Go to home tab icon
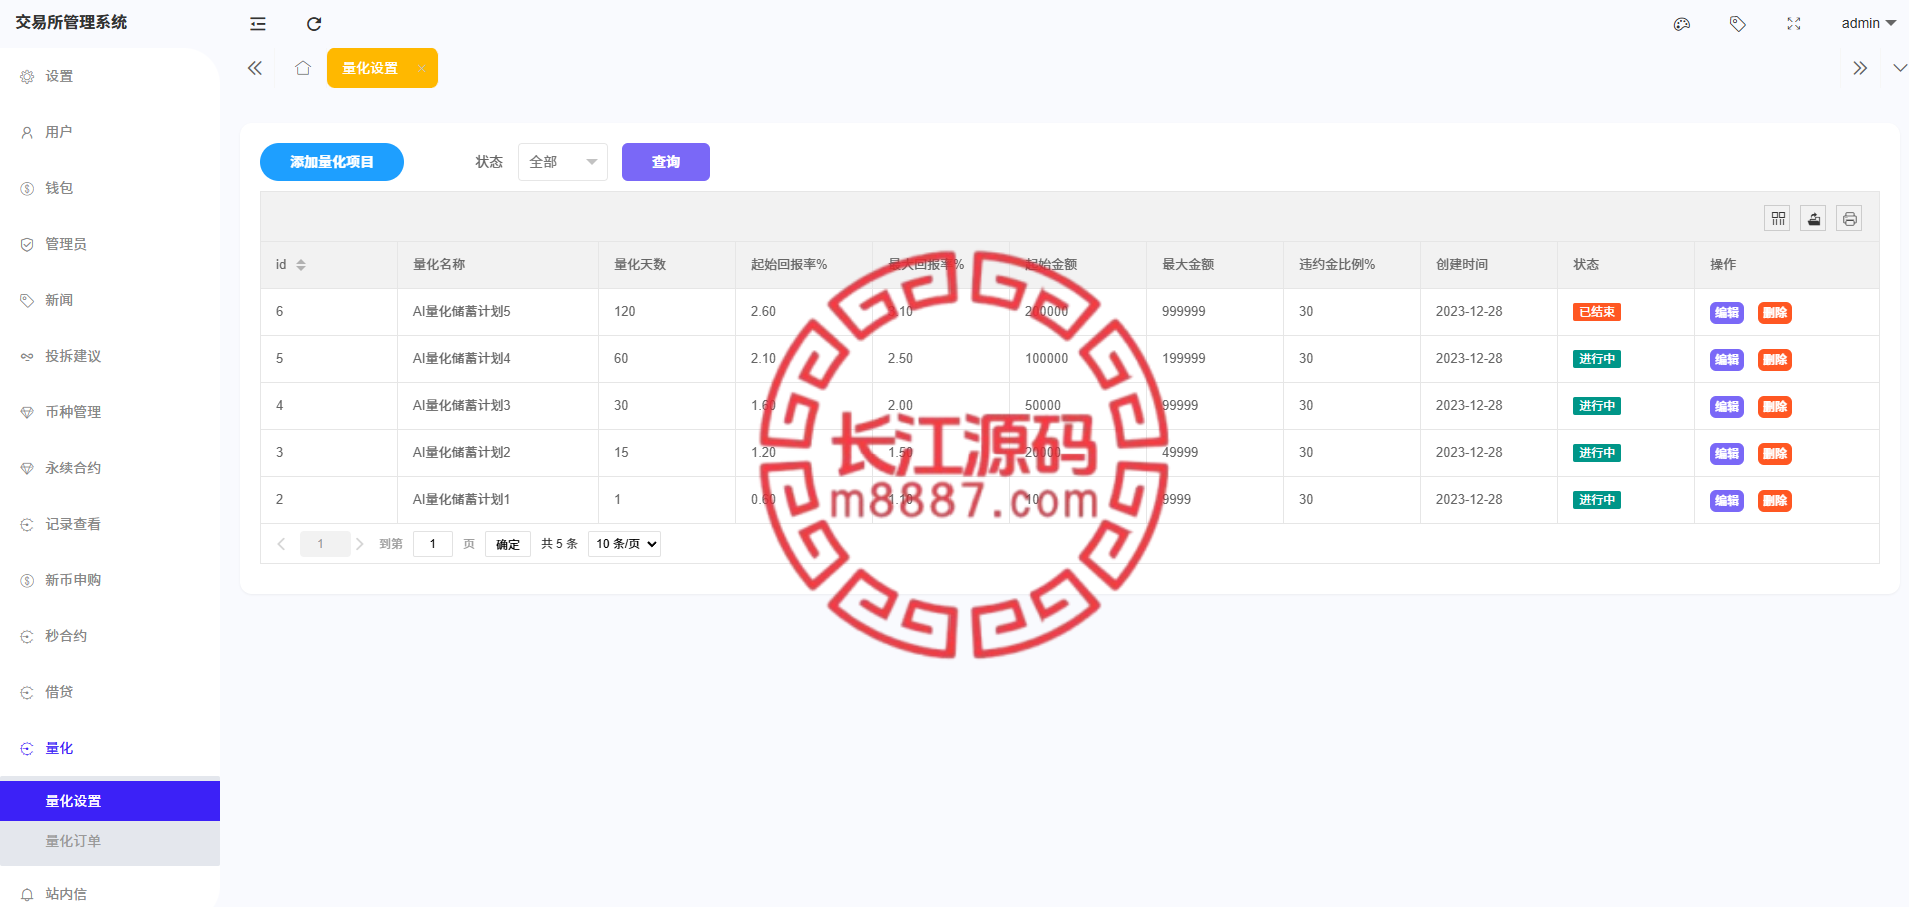The width and height of the screenshot is (1909, 907). coord(303,68)
